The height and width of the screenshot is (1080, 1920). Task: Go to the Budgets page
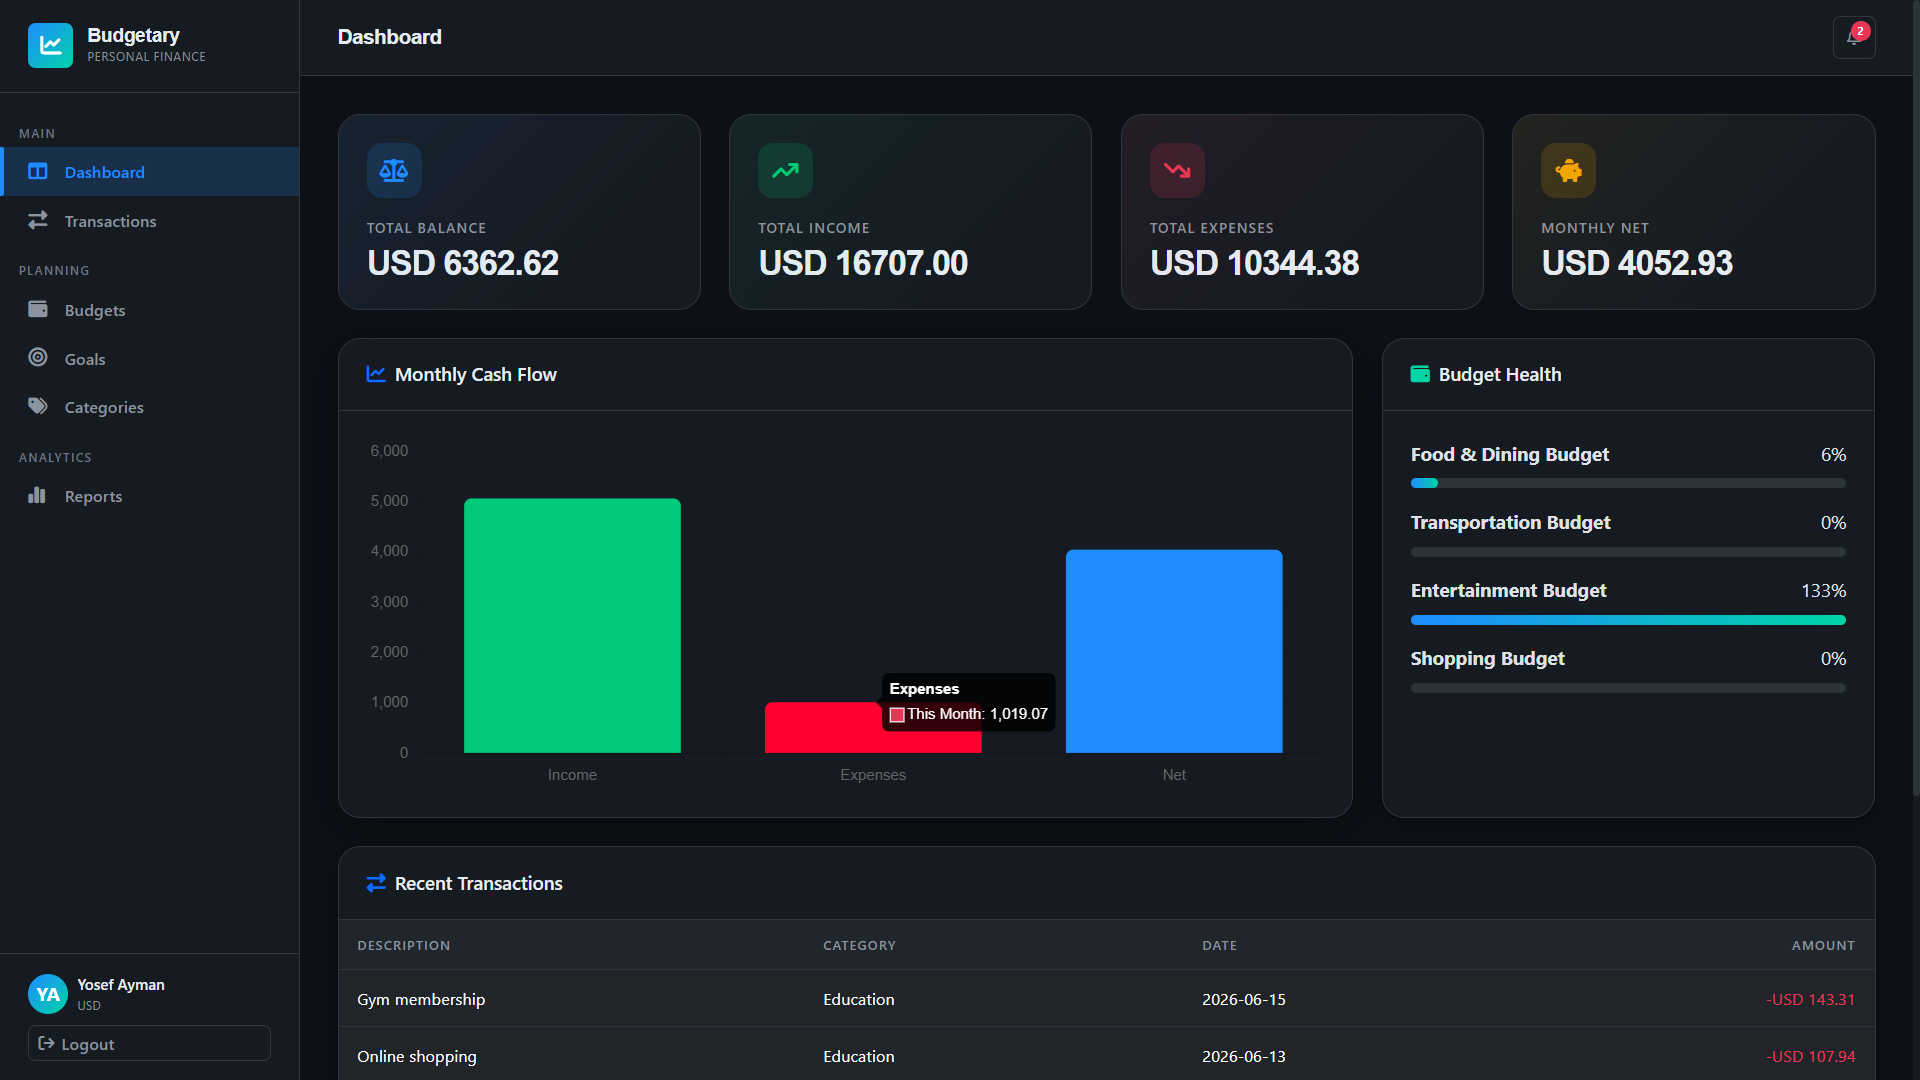(x=150, y=310)
